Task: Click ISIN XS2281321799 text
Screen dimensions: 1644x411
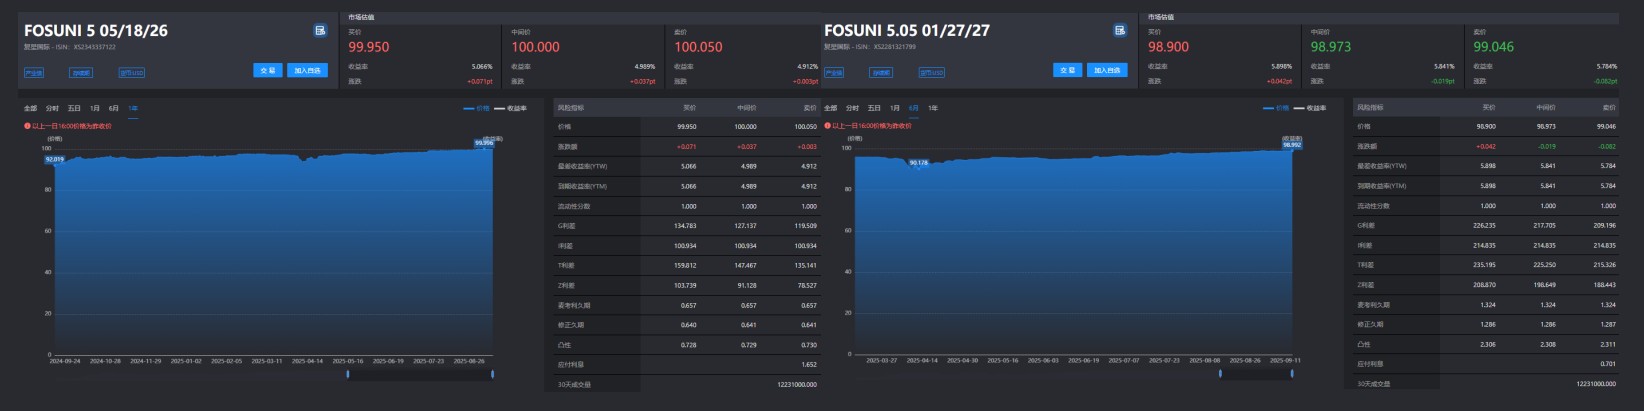Action: (x=895, y=47)
